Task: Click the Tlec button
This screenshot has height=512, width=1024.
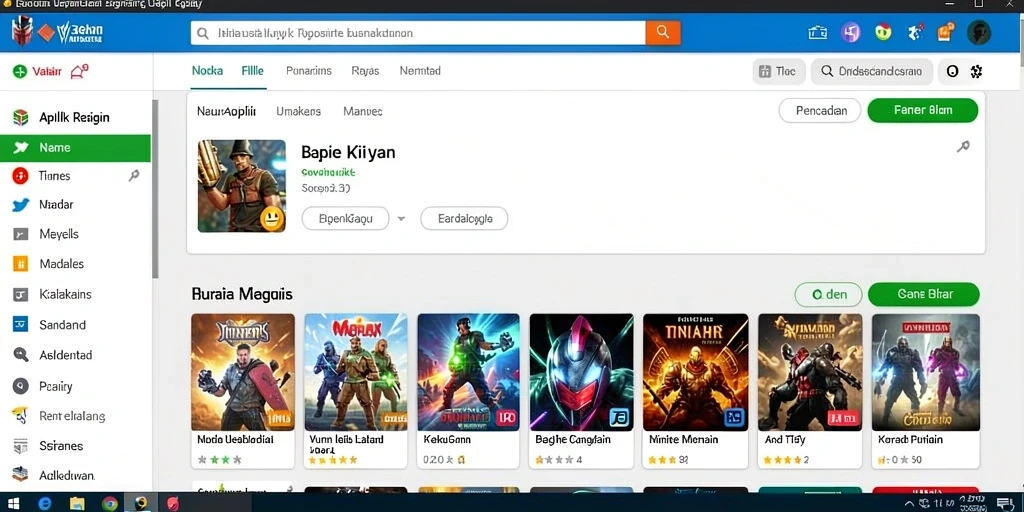Action: (778, 72)
